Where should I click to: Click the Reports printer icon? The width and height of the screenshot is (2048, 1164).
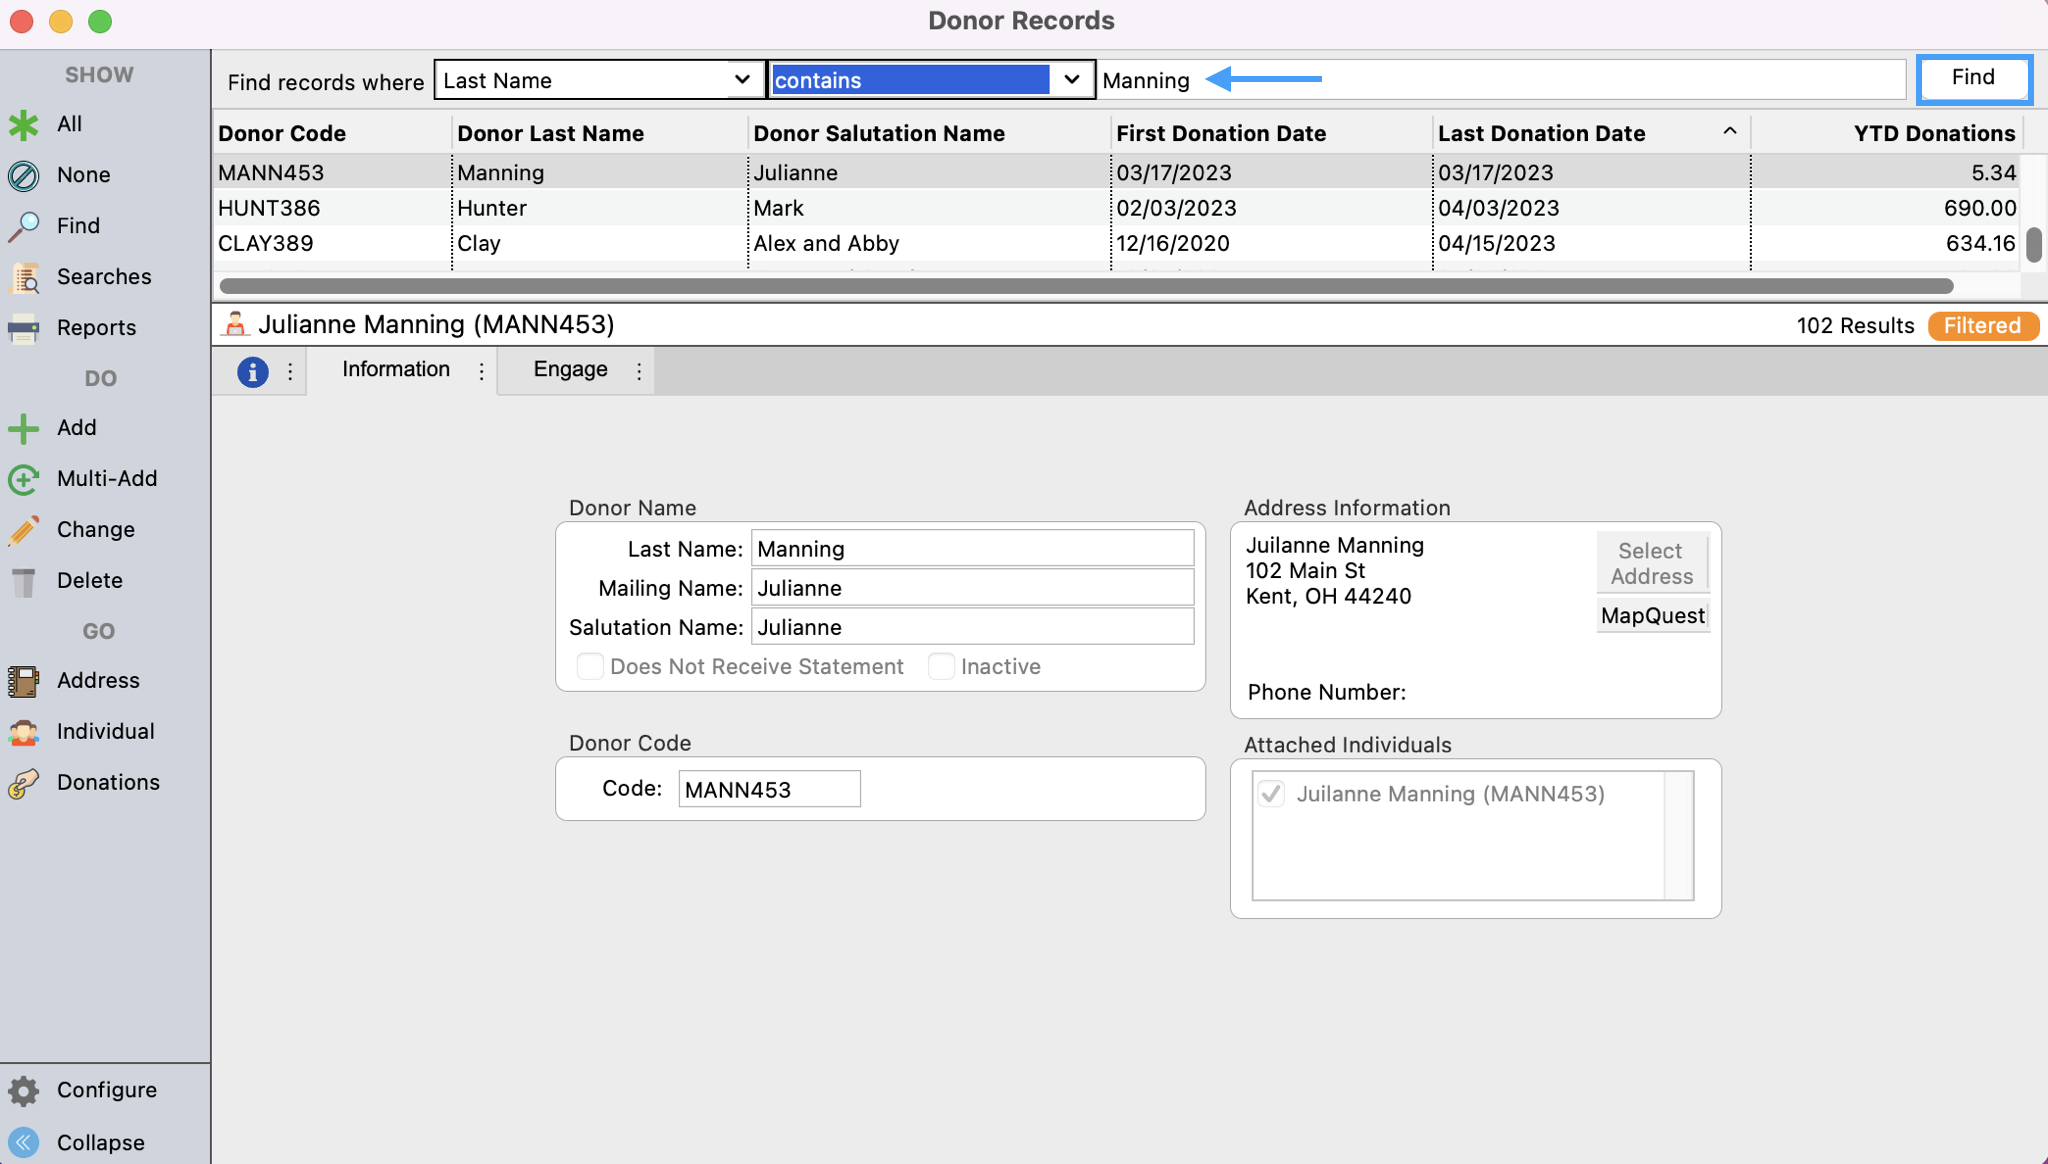23,328
